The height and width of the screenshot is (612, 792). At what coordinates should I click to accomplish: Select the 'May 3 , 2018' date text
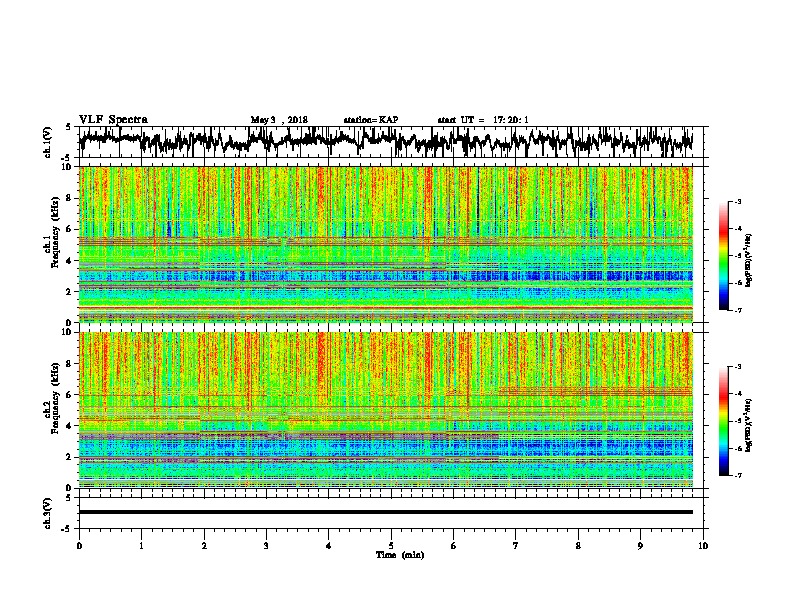(x=279, y=120)
